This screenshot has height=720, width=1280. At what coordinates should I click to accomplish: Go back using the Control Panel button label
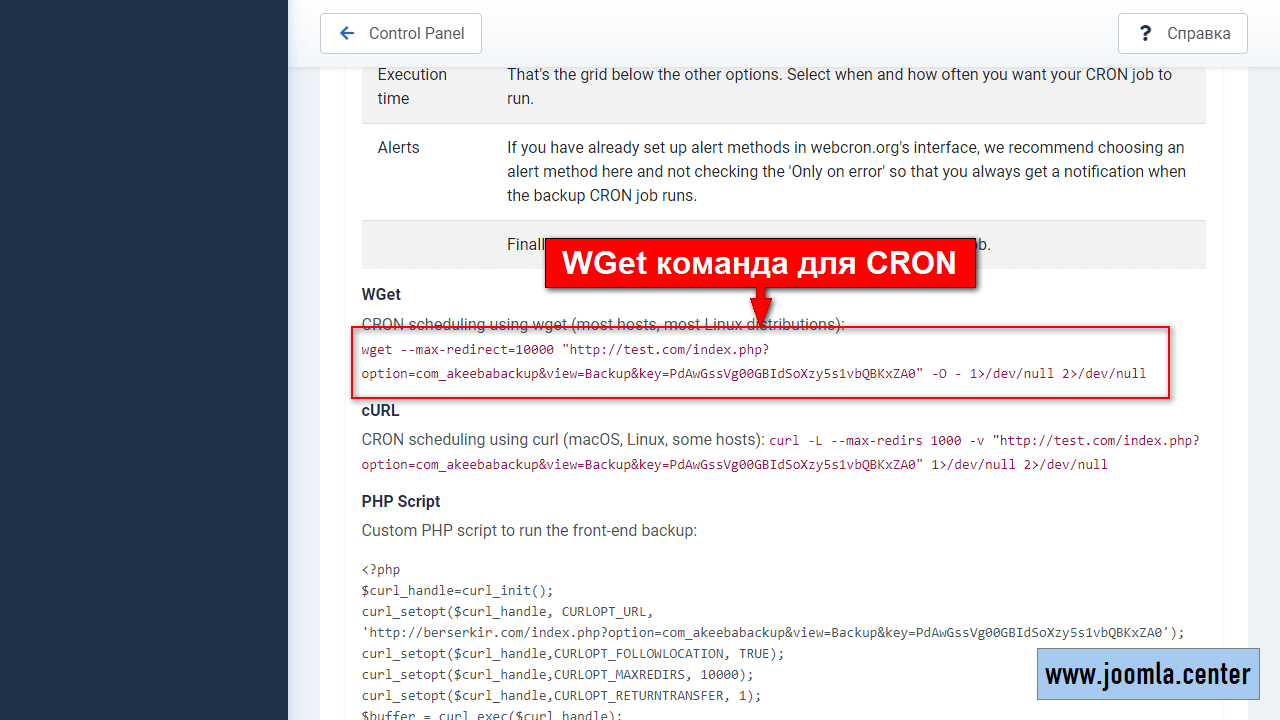point(416,33)
